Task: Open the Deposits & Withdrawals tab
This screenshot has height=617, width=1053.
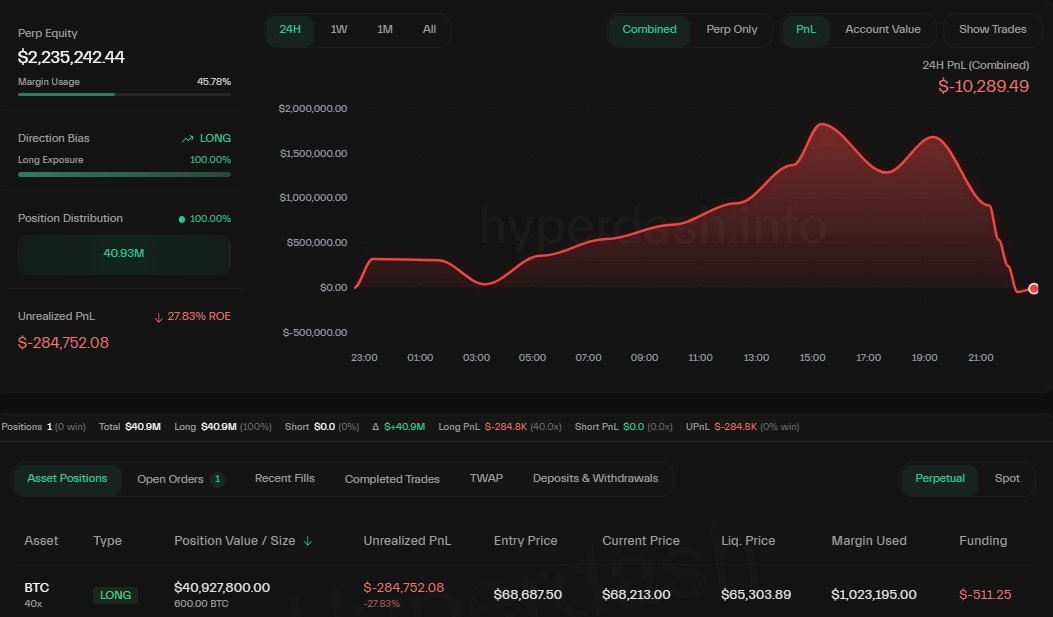Action: 595,479
